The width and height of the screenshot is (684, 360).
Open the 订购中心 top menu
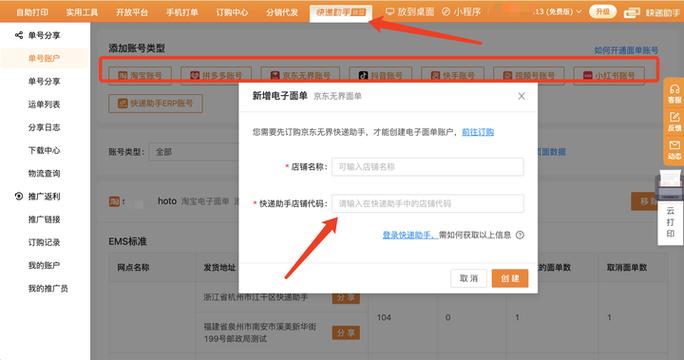(x=232, y=12)
